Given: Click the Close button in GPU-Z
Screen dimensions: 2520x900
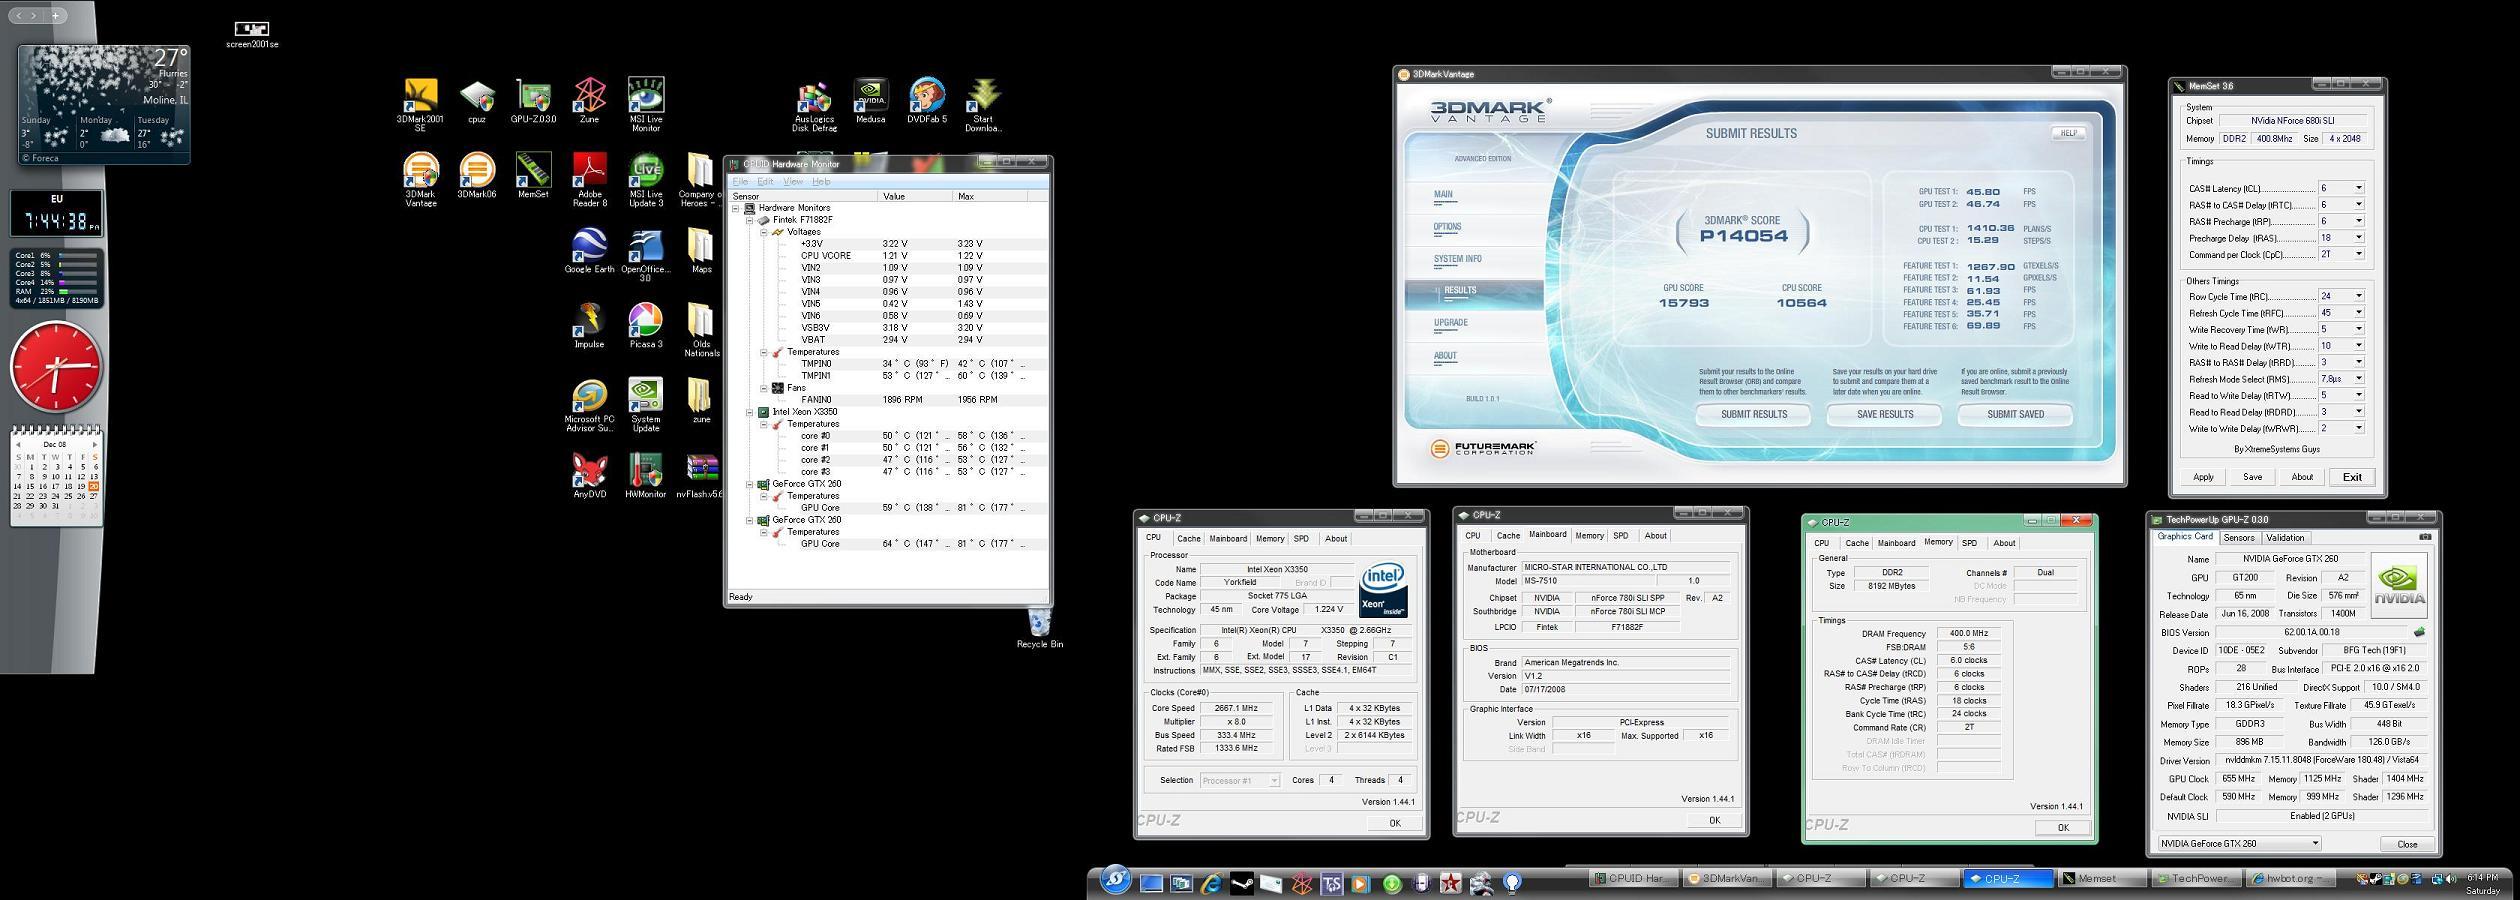Looking at the screenshot, I should coord(2407,844).
